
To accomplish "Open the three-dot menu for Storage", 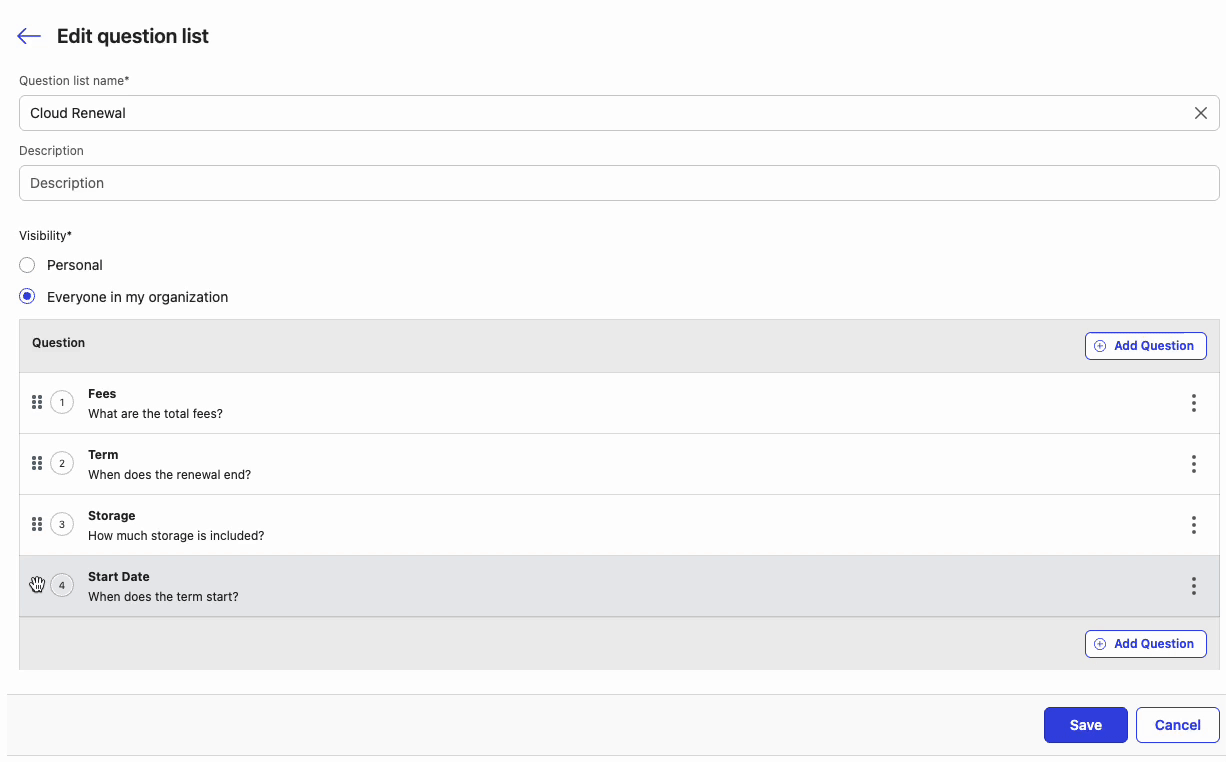I will point(1193,525).
